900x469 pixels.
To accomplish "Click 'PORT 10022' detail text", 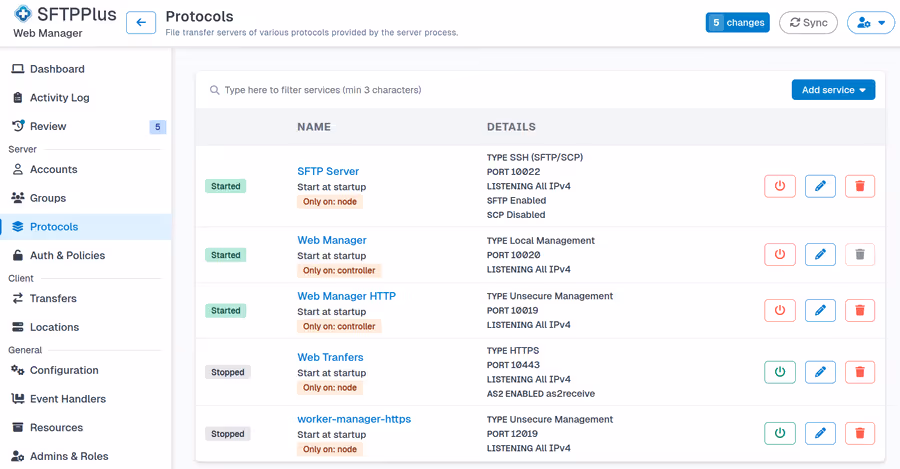I will coord(514,172).
